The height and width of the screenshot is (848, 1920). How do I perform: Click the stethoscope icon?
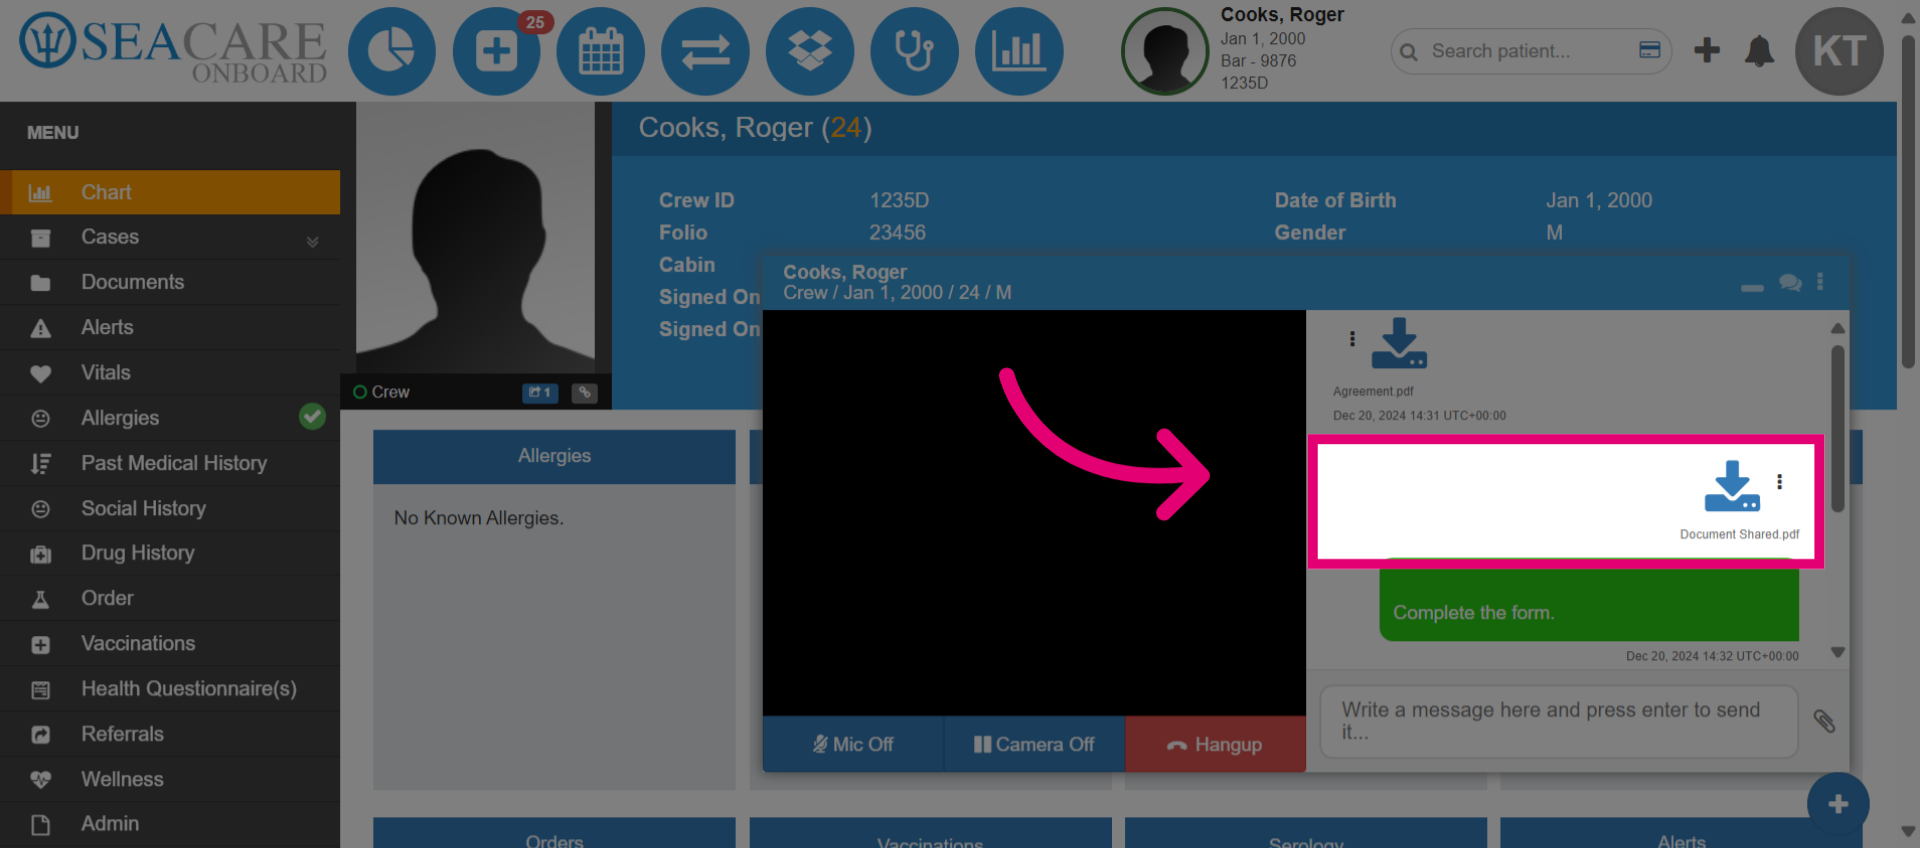tap(914, 51)
